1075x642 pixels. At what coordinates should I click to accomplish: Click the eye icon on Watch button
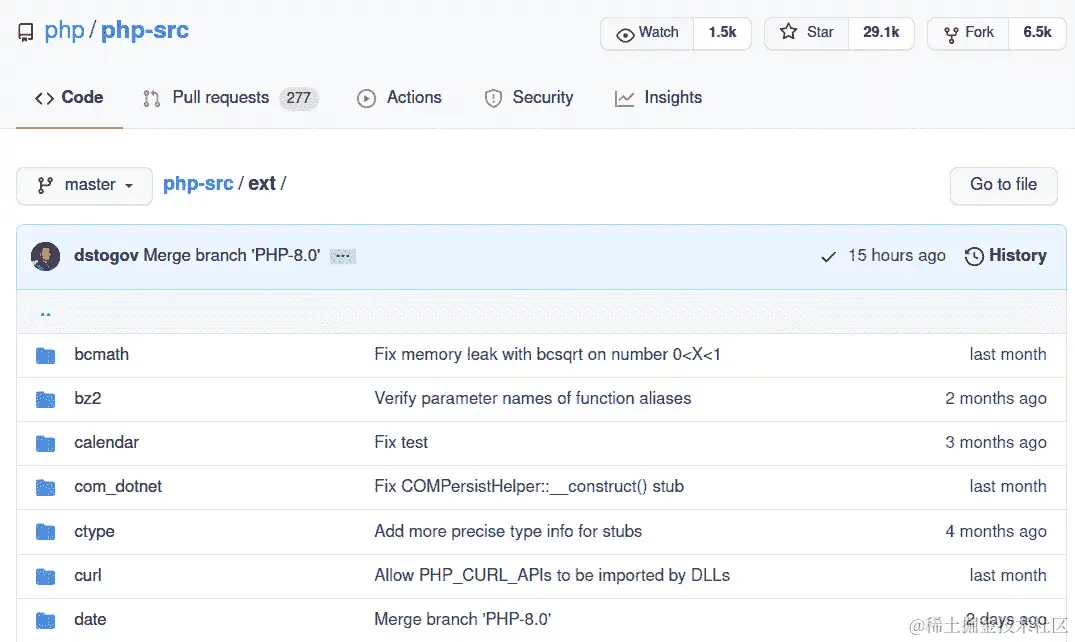[x=627, y=32]
